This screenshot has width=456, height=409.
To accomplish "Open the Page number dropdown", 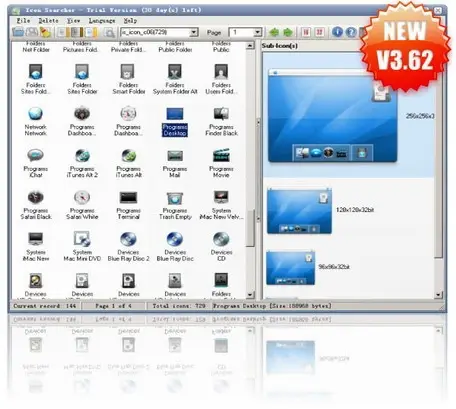I will (x=257, y=32).
